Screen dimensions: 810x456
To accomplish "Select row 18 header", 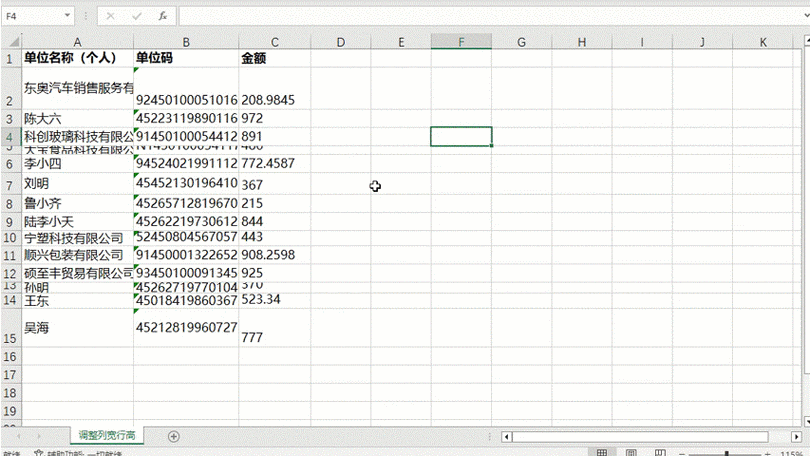I will click(10, 392).
